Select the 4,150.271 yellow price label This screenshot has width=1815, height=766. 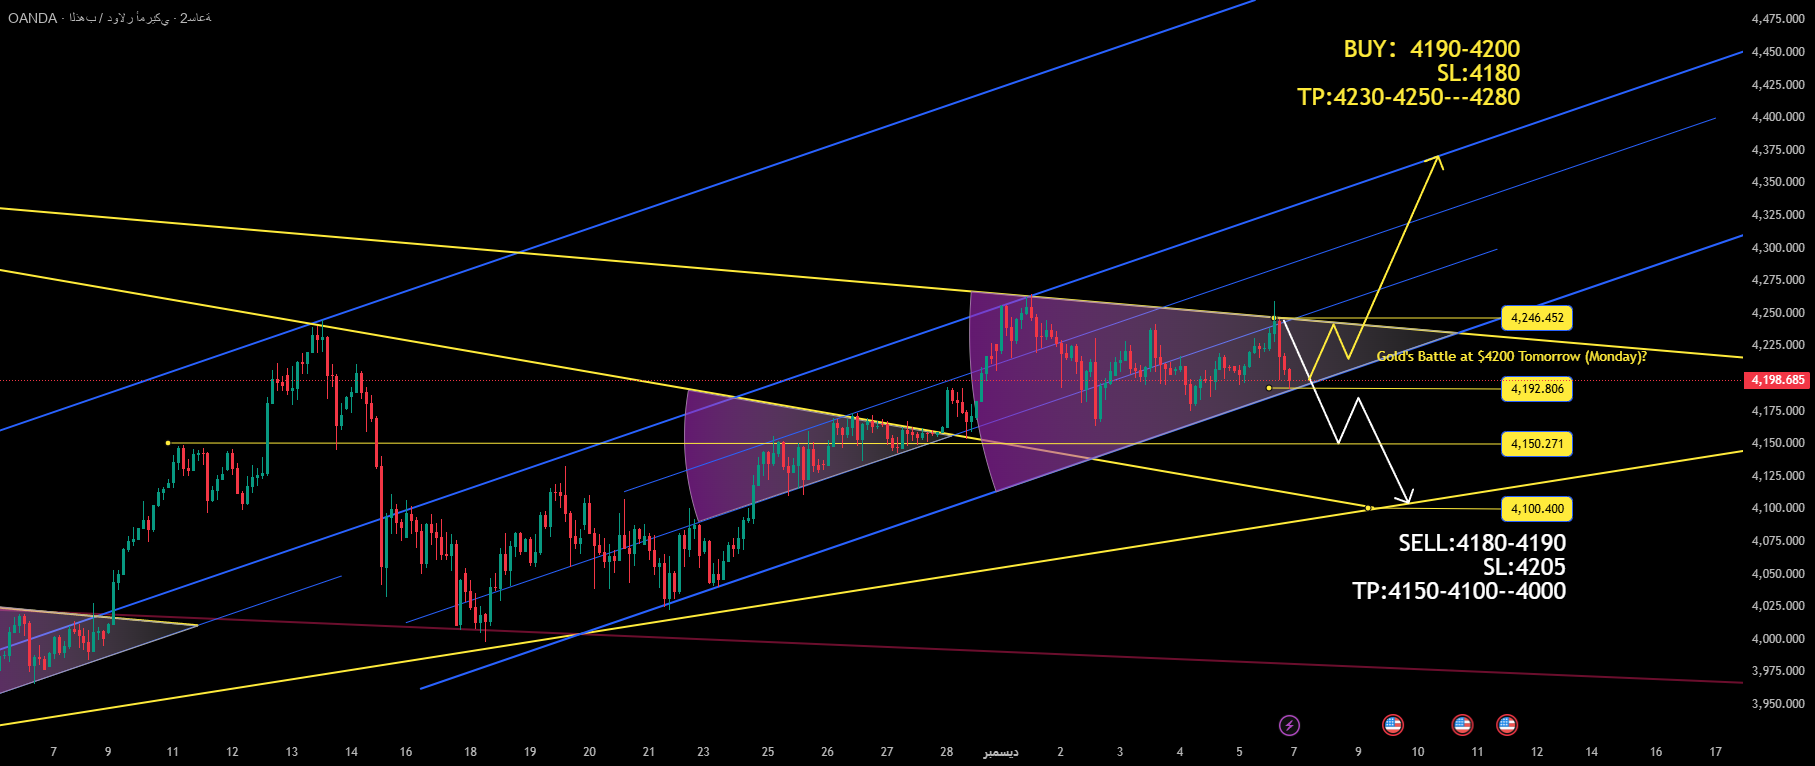(1537, 444)
